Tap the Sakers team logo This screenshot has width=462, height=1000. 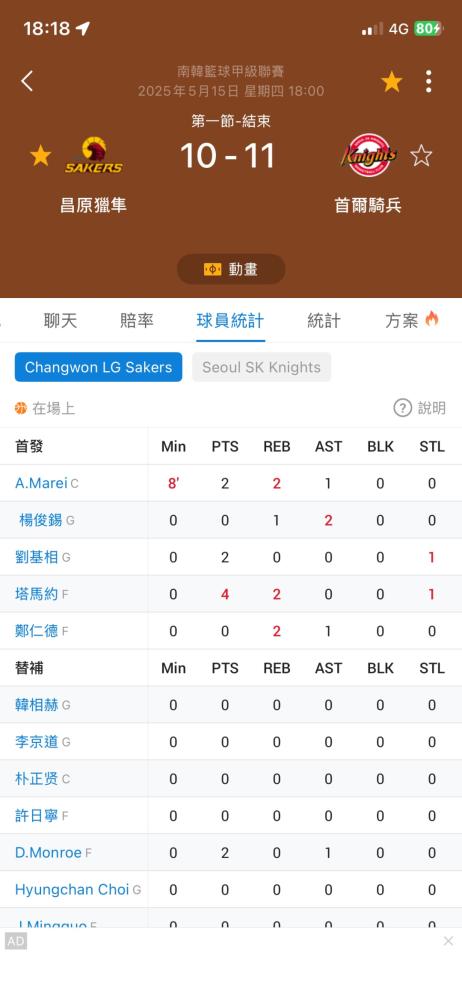94,156
